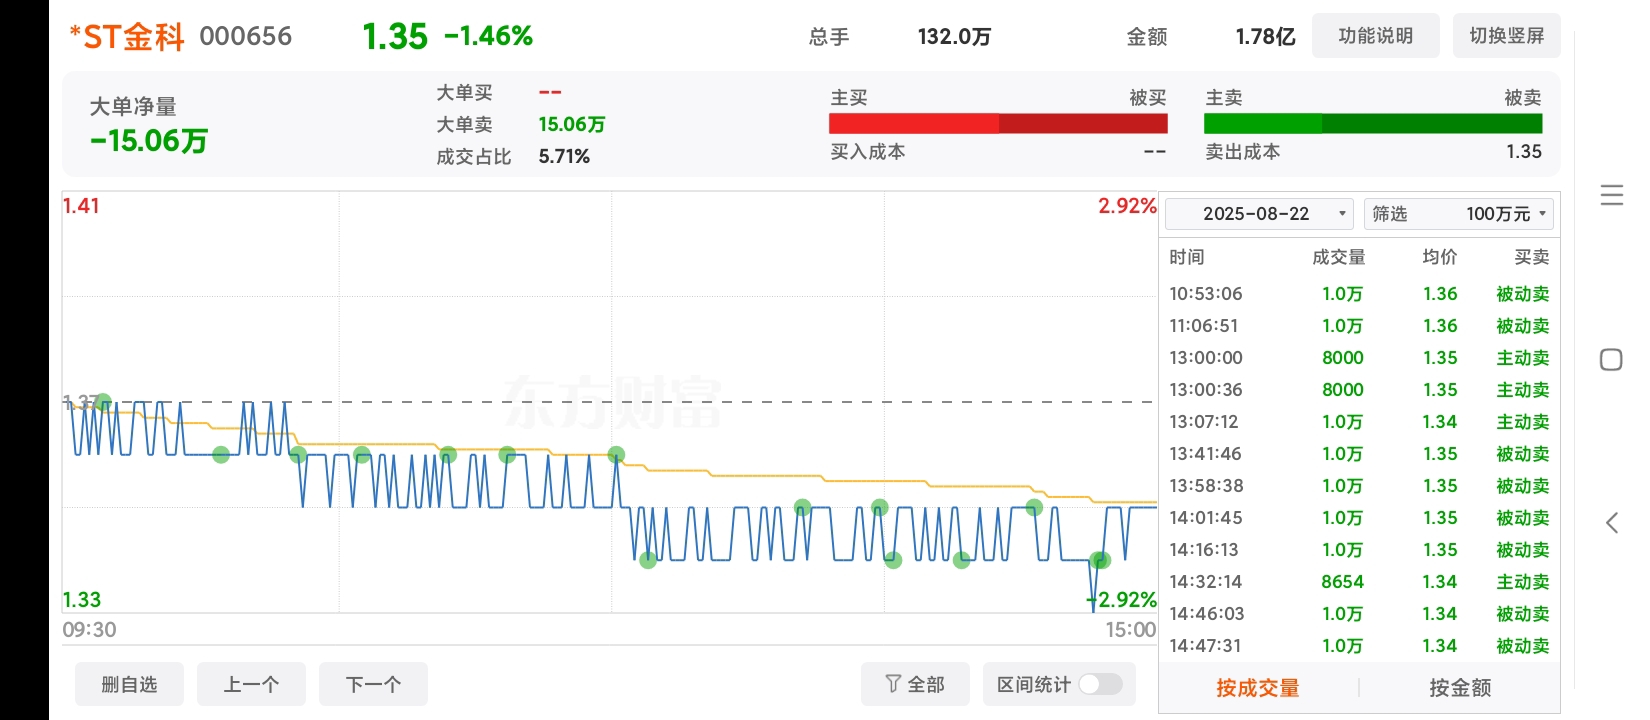Select the 11:06:51 trade row
This screenshot has width=1650, height=720.
[1359, 326]
